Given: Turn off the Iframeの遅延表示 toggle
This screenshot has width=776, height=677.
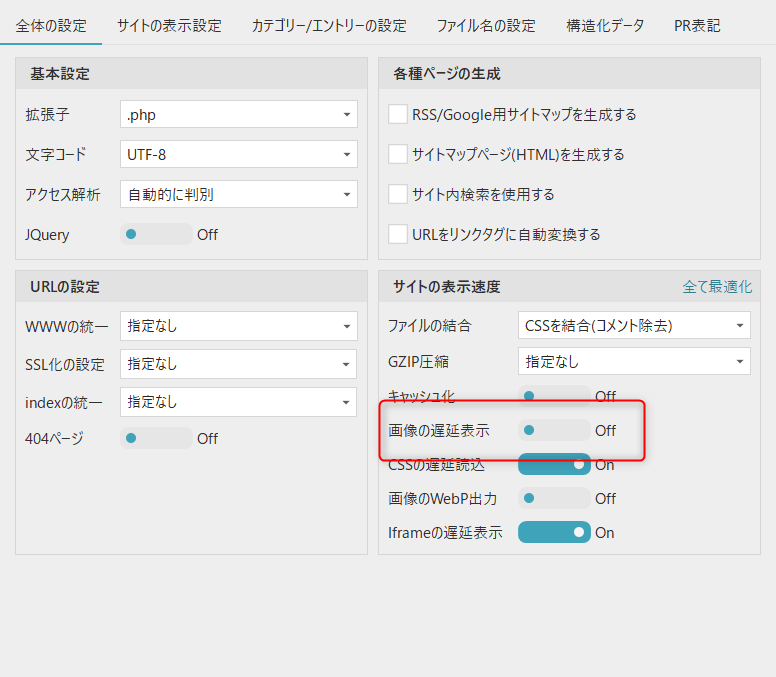Looking at the screenshot, I should tap(554, 533).
